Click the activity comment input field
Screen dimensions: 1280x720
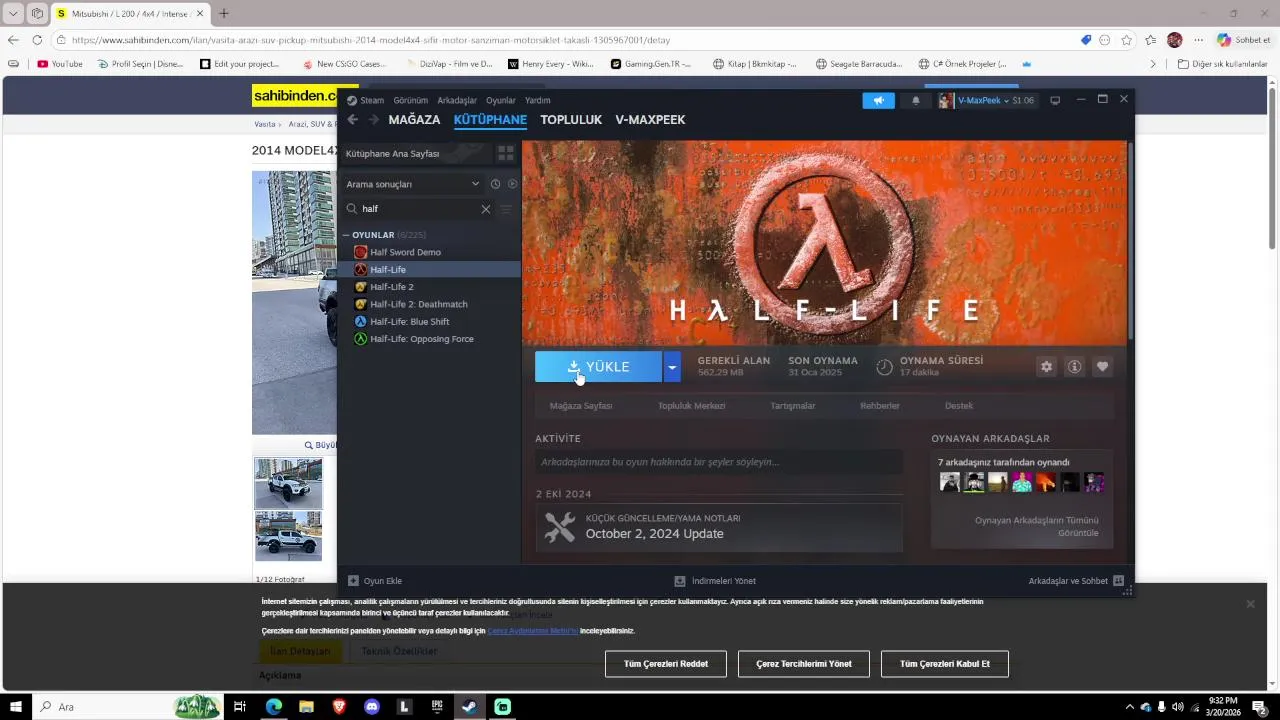(719, 462)
